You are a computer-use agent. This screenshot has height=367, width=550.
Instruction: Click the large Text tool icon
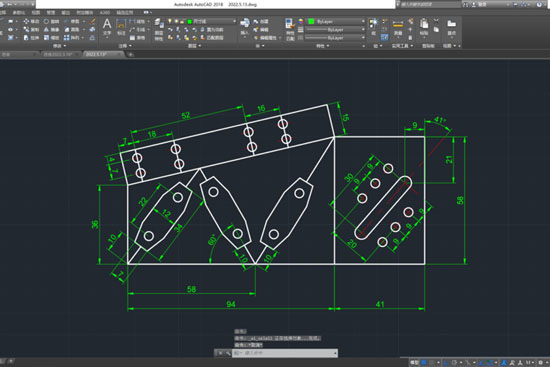107,25
